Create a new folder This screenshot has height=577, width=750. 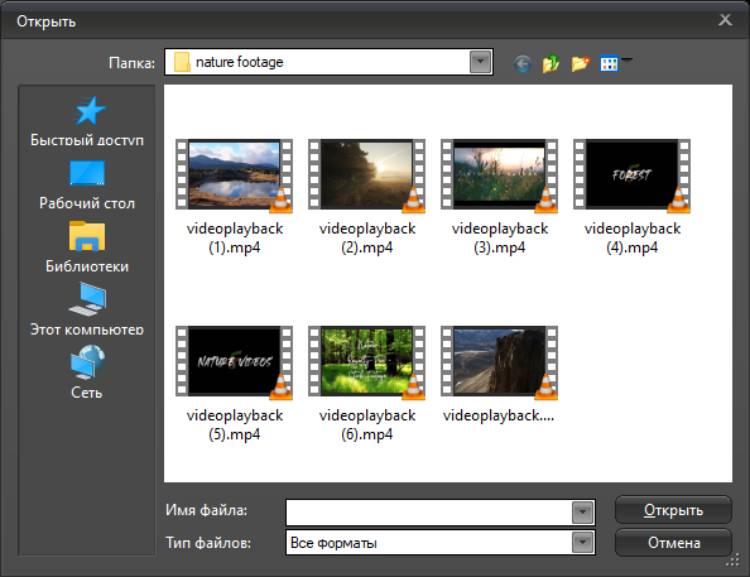[580, 63]
